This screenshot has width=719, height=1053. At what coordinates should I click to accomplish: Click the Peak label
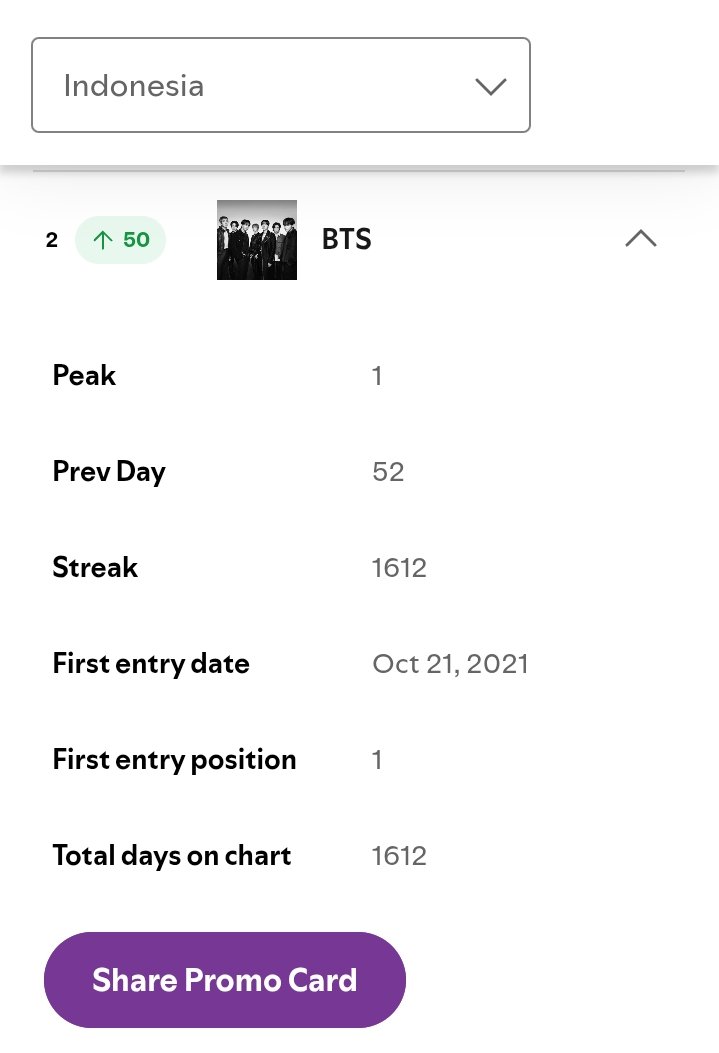(84, 375)
